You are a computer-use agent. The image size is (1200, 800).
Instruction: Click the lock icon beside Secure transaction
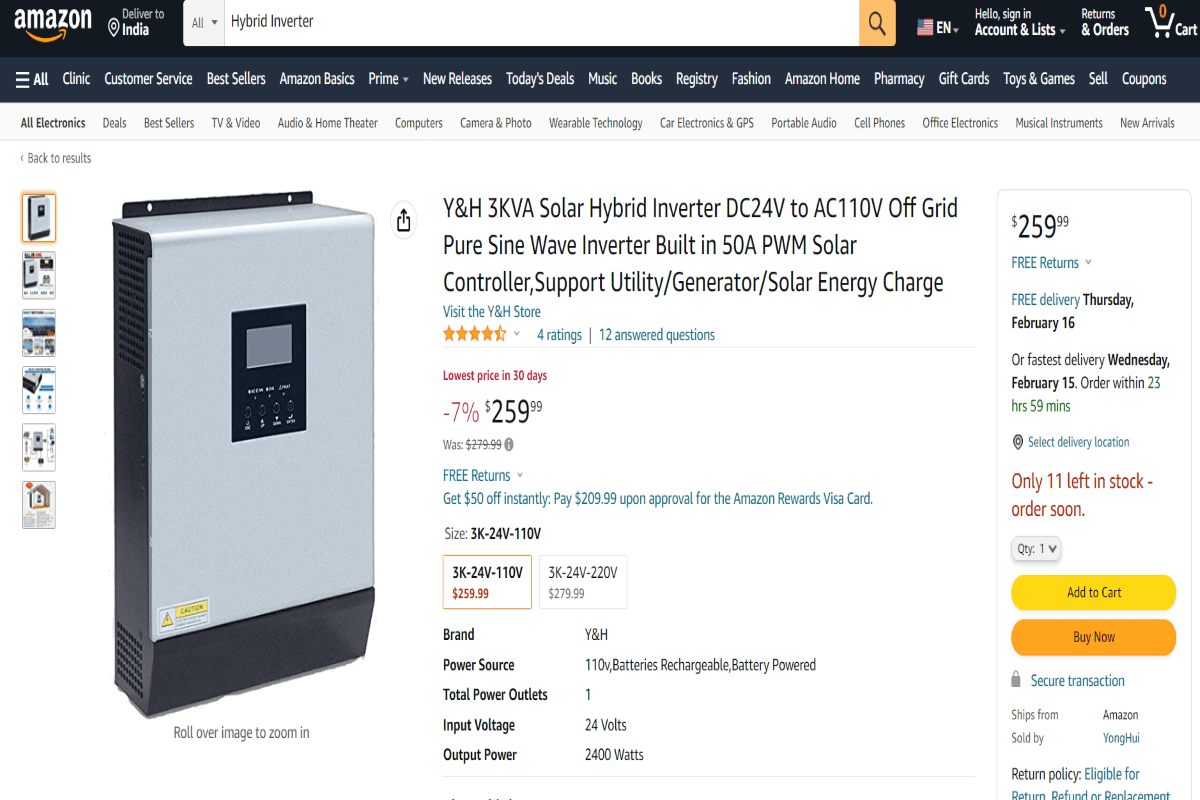pos(1017,680)
